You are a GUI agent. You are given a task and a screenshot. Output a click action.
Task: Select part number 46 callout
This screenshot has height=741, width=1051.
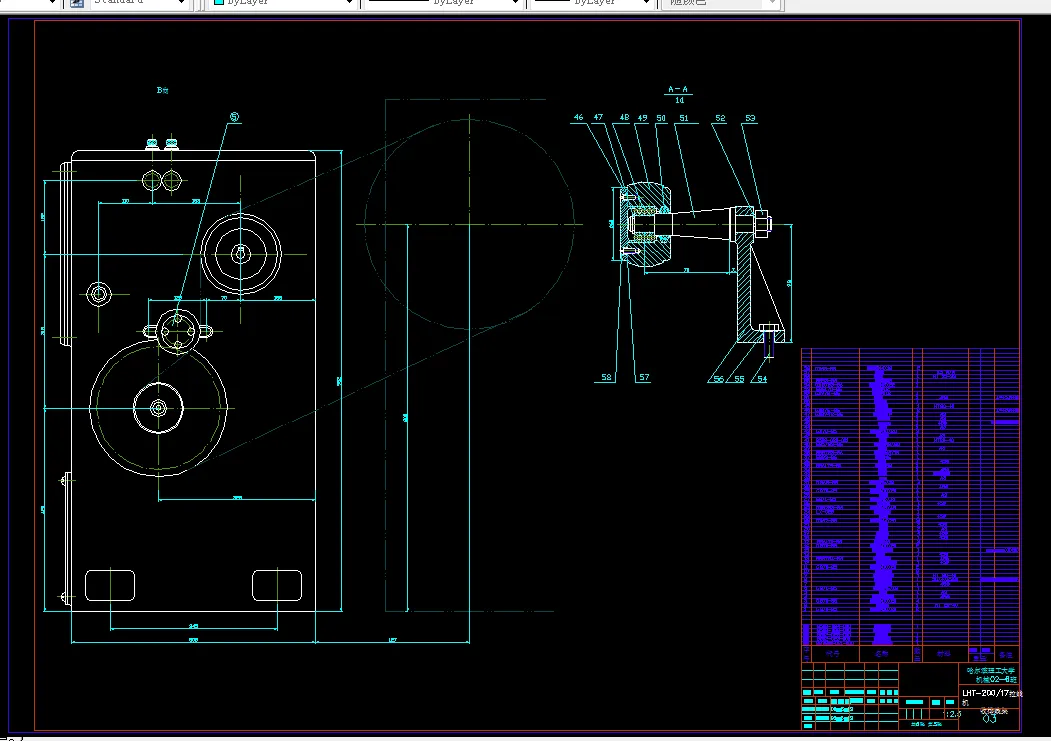click(578, 117)
